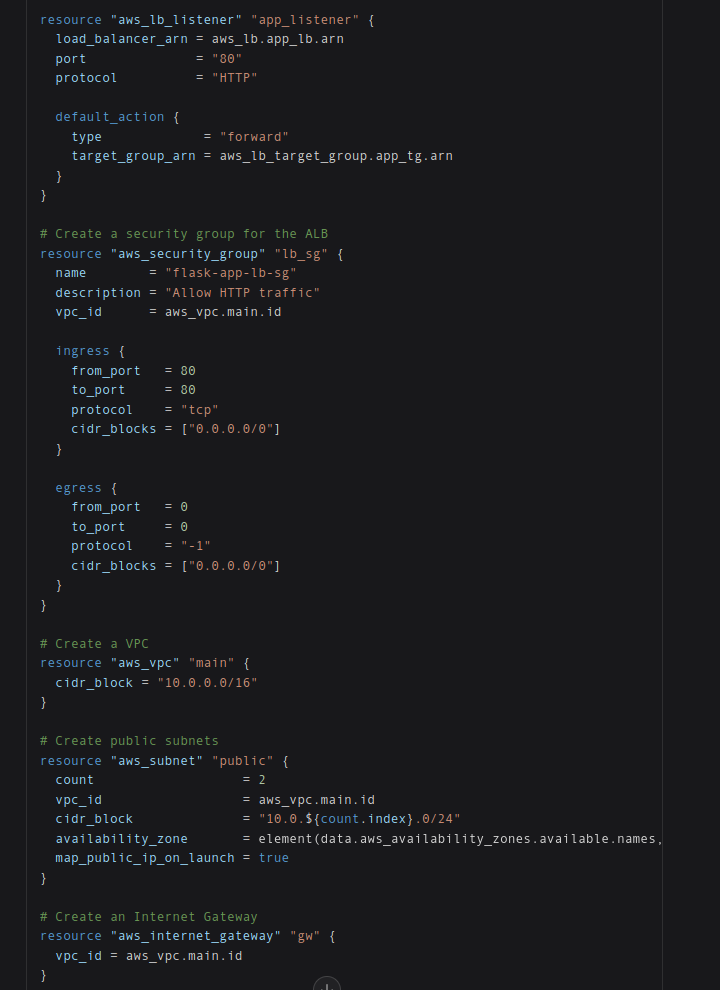Click the ALB security group comment line

pos(184,234)
